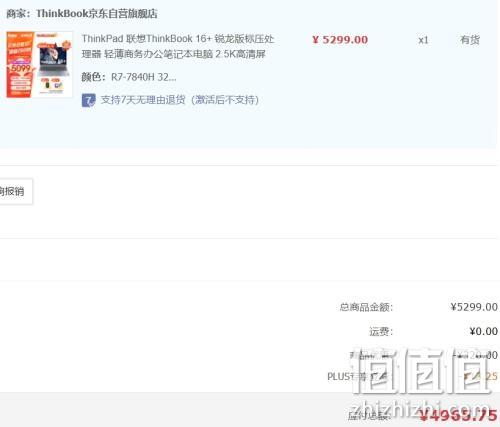This screenshot has width=500, height=427.
Task: Click the zhizhizhi.com watermark text
Action: (x=420, y=407)
